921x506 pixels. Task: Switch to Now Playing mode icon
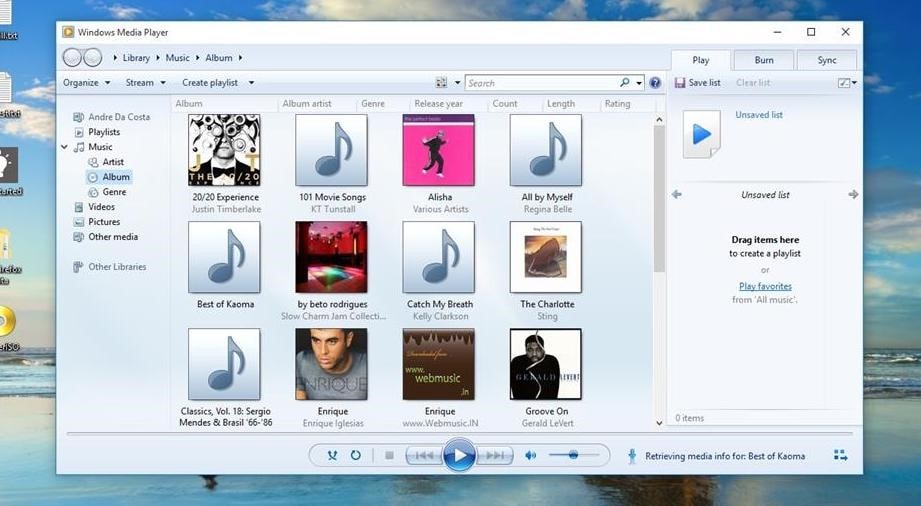coord(841,455)
